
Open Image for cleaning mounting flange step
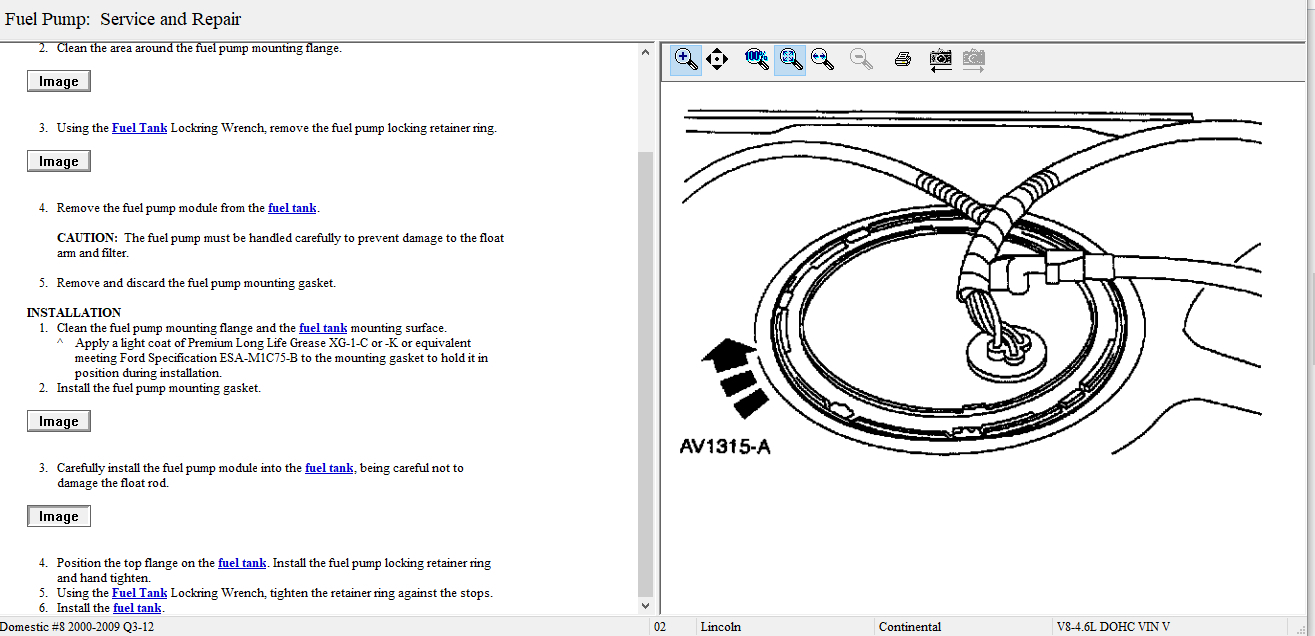pos(58,81)
